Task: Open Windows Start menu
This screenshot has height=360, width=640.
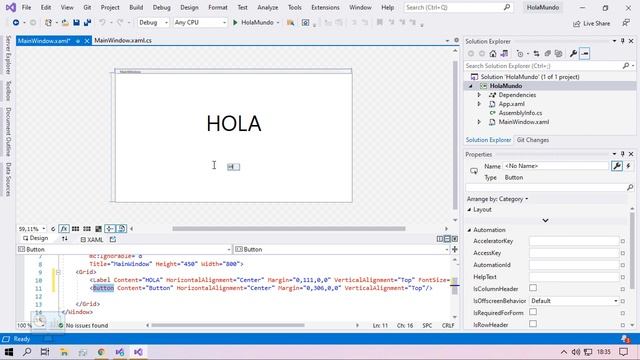Action: (x=9, y=352)
